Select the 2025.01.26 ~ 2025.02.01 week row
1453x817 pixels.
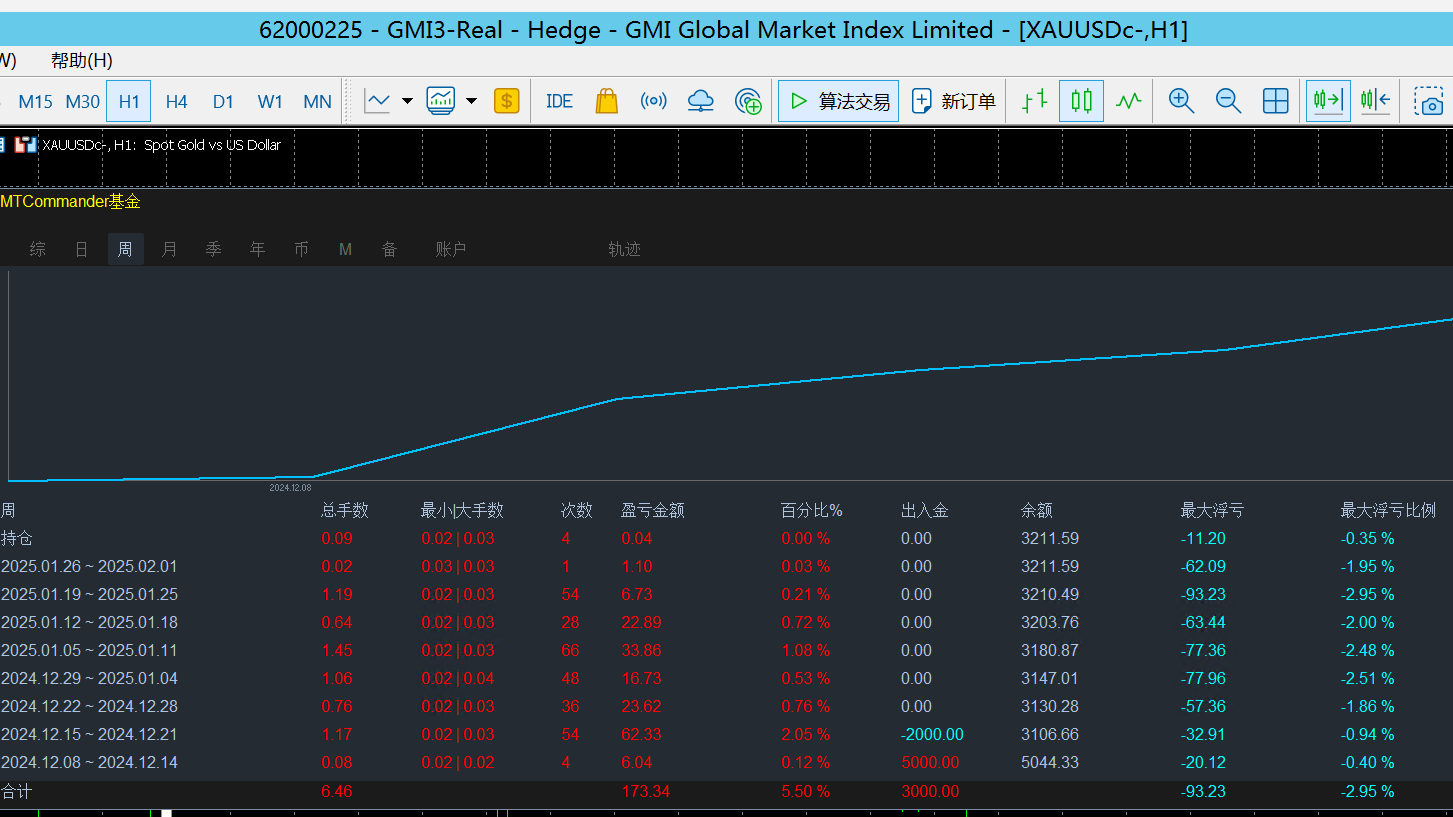(x=89, y=566)
